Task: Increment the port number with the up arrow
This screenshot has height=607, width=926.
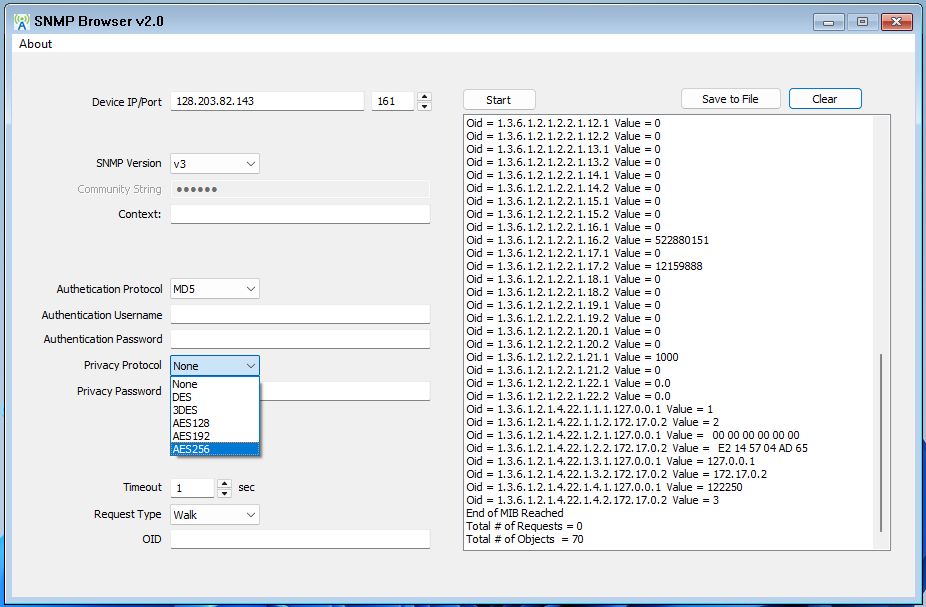Action: tap(423, 95)
